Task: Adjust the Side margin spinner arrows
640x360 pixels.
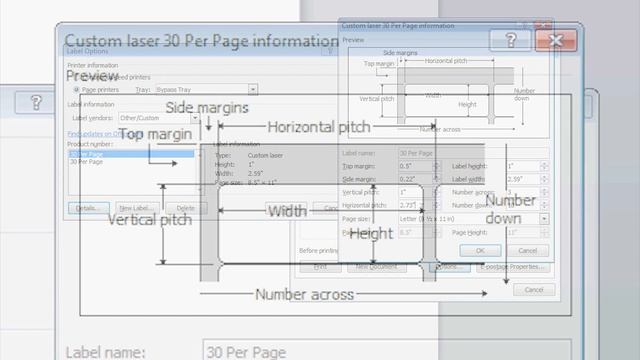Action: coord(436,179)
